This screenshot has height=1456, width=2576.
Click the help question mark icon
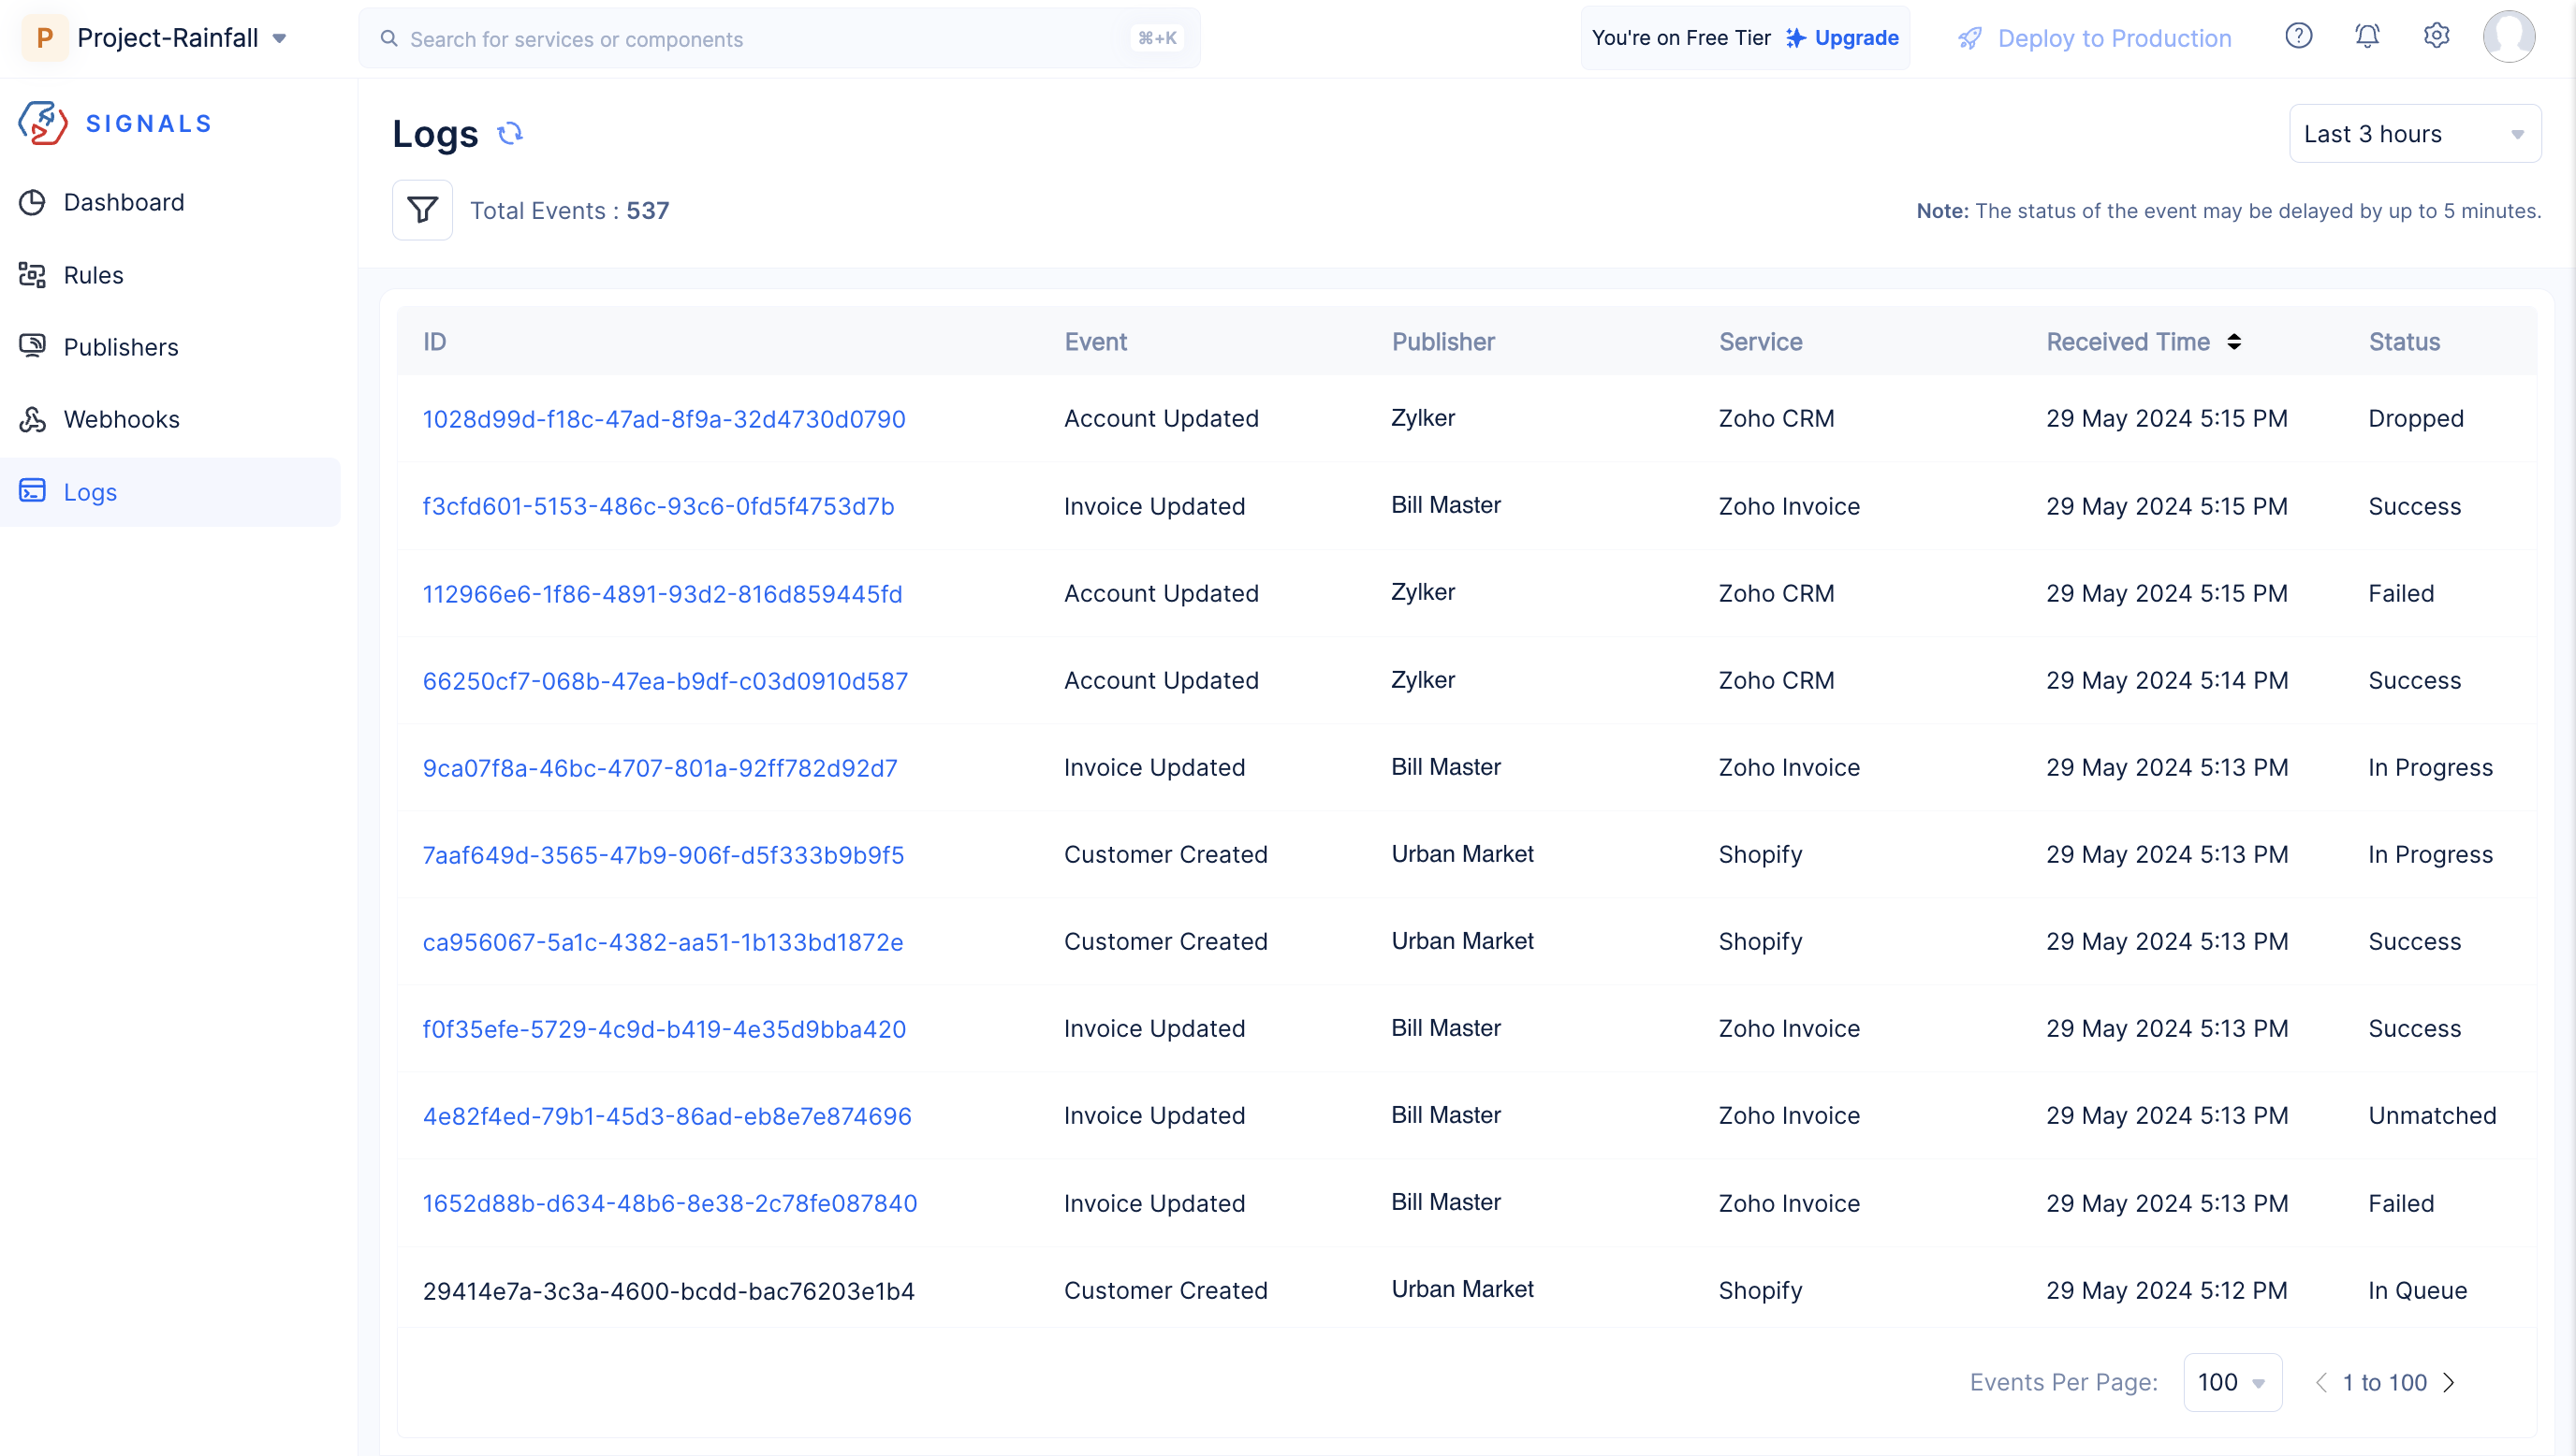[2298, 37]
